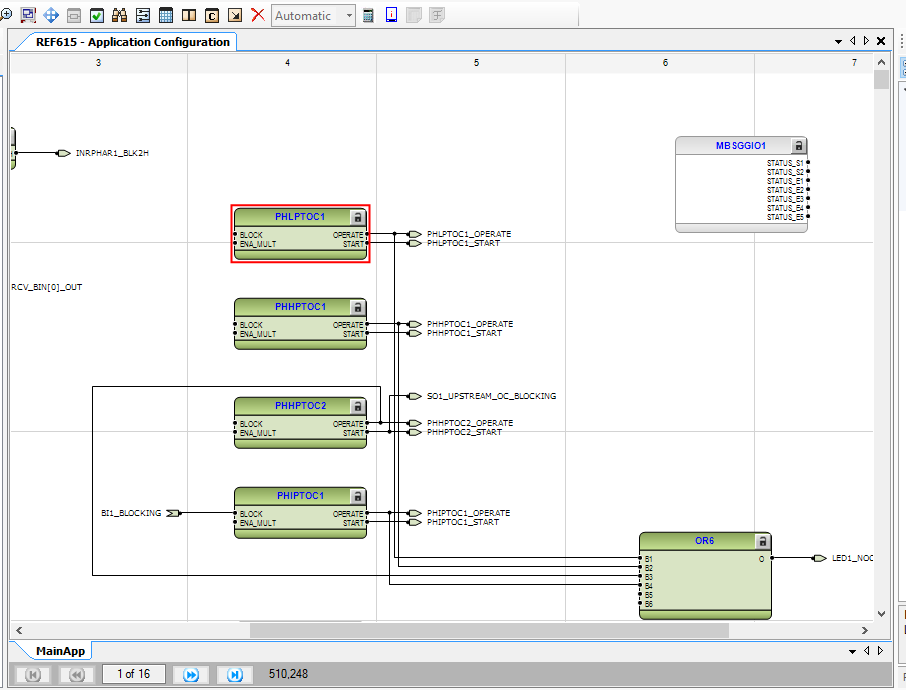906x690 pixels.
Task: Select the blue four-arrow pan tool
Action: 51,15
